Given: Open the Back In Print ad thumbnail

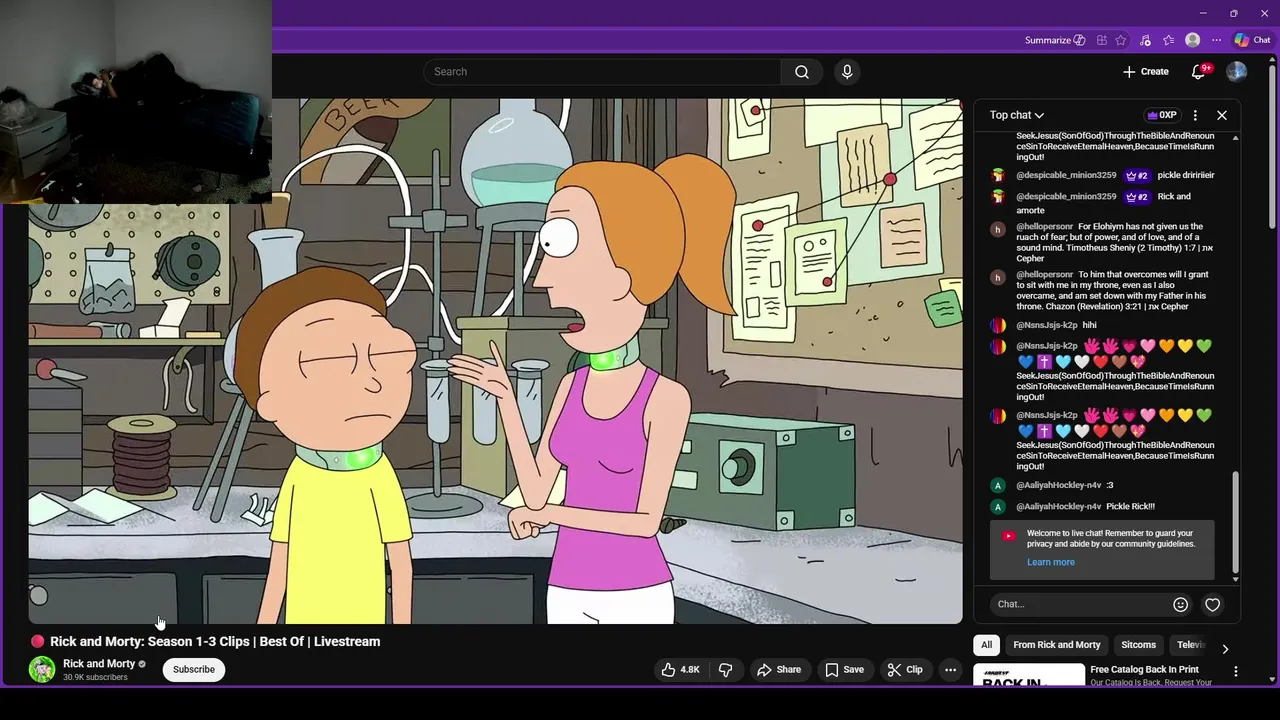Looking at the screenshot, I should (x=1029, y=675).
